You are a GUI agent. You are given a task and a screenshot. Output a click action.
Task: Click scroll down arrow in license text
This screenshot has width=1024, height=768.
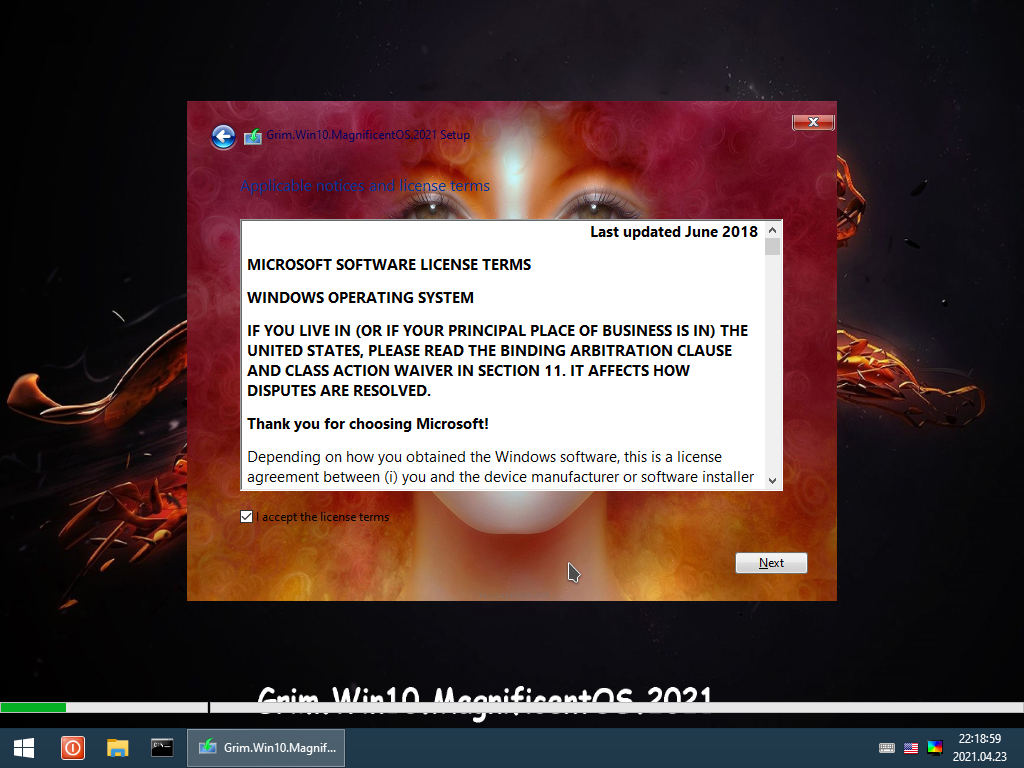(x=773, y=481)
